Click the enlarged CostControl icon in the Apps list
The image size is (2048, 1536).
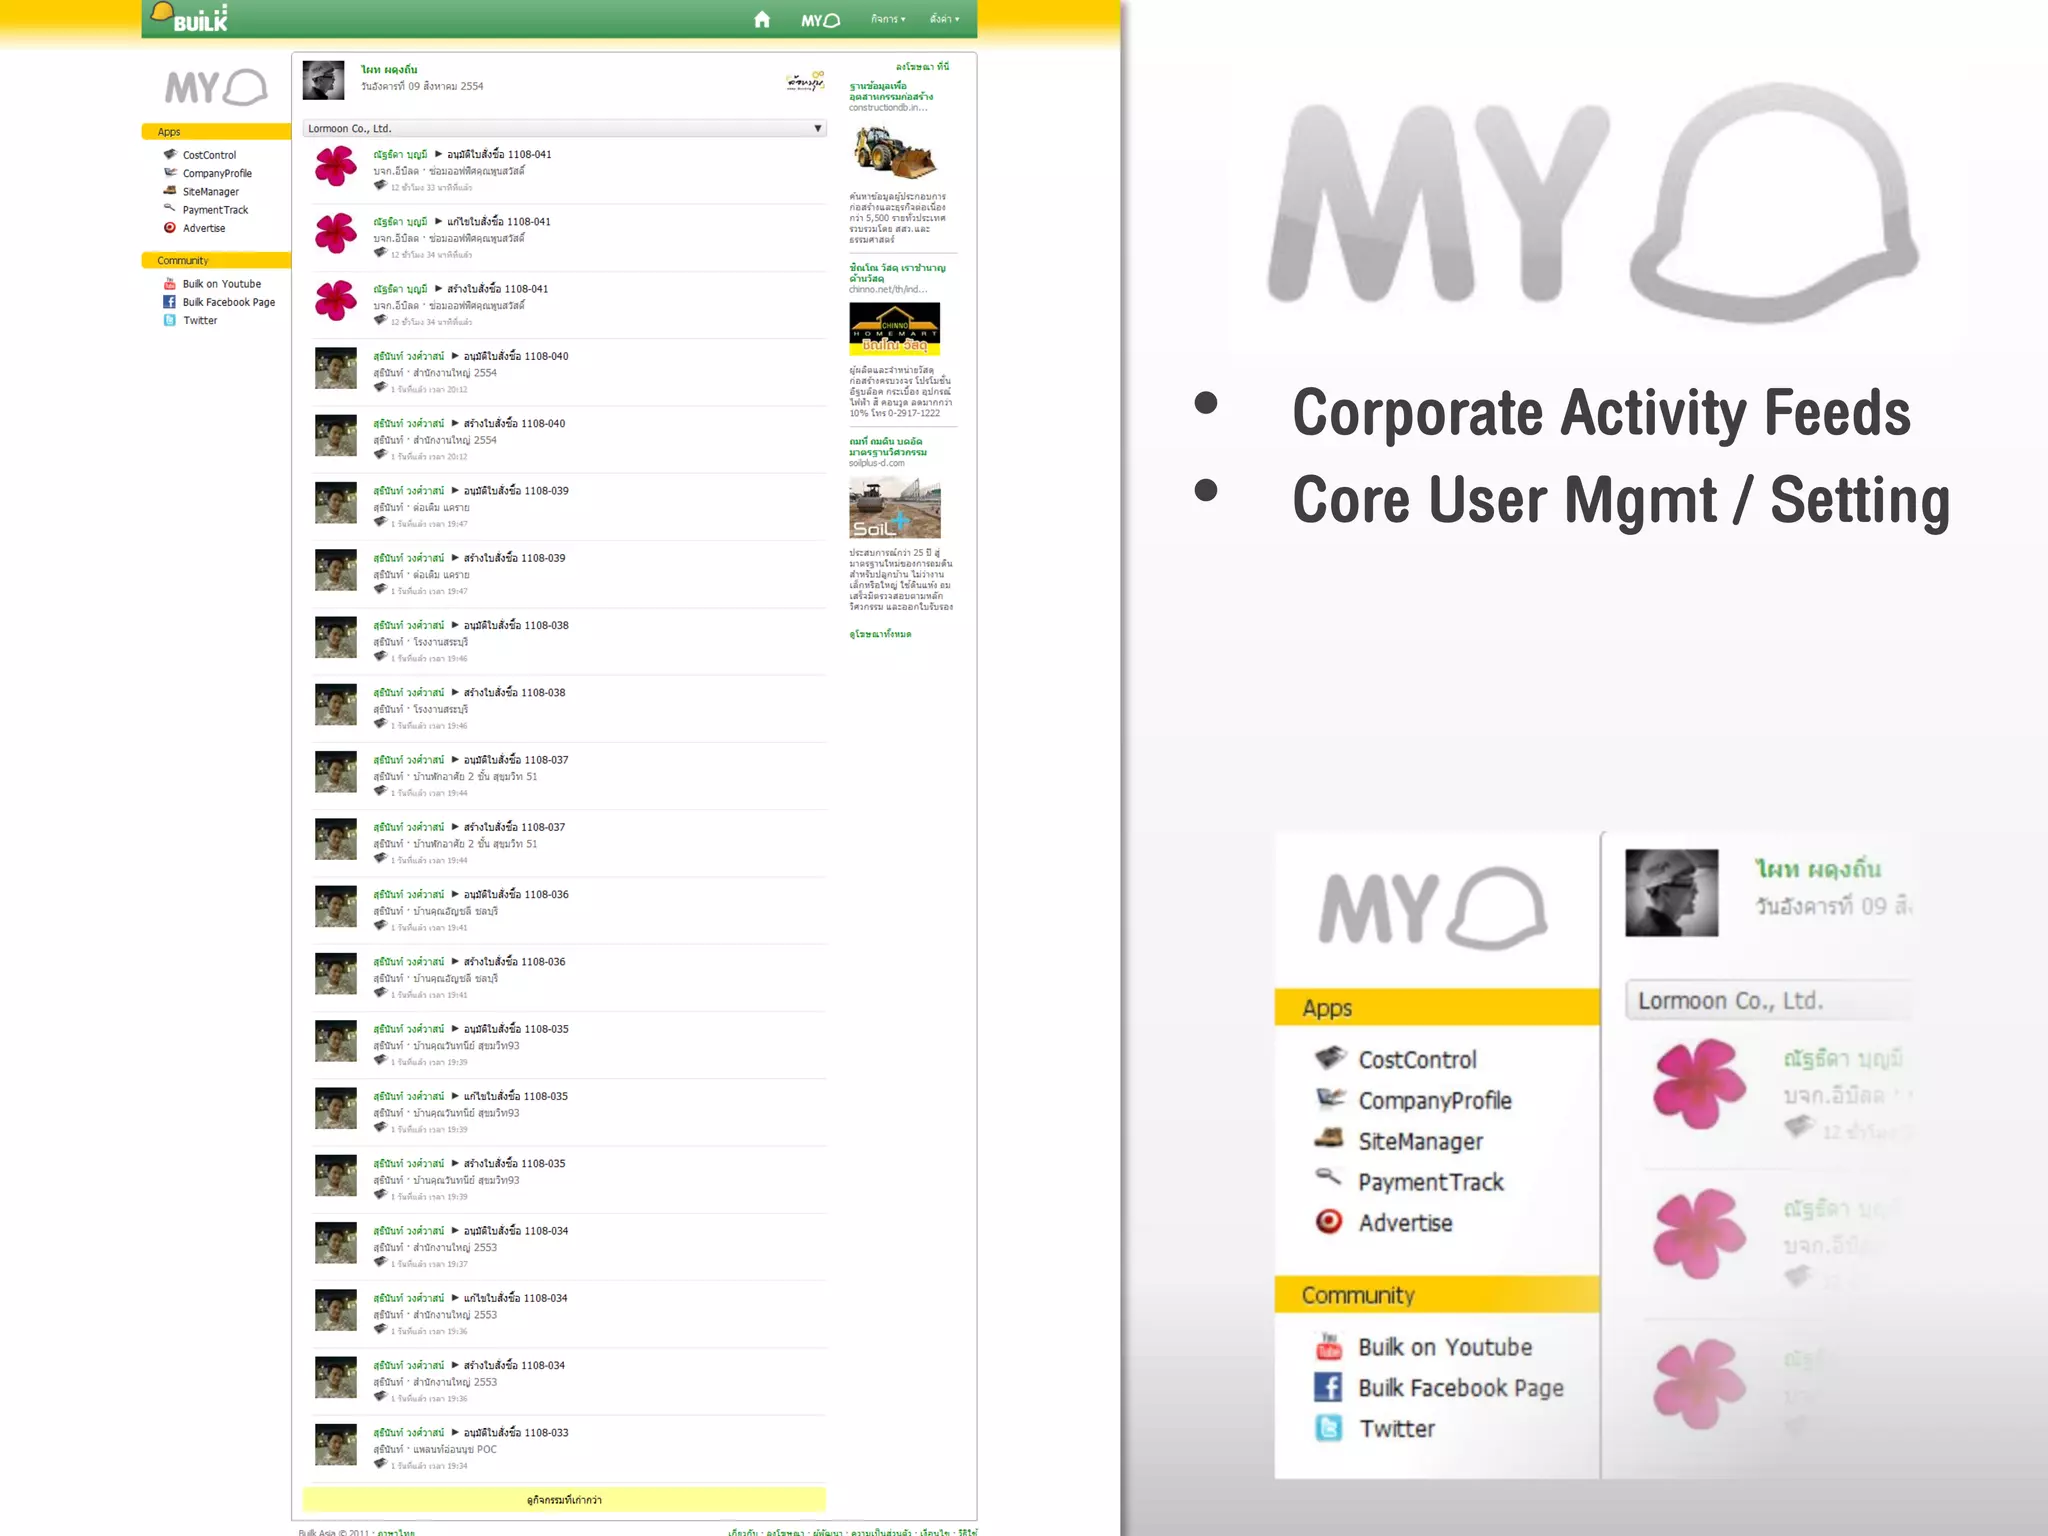pyautogui.click(x=1331, y=1057)
